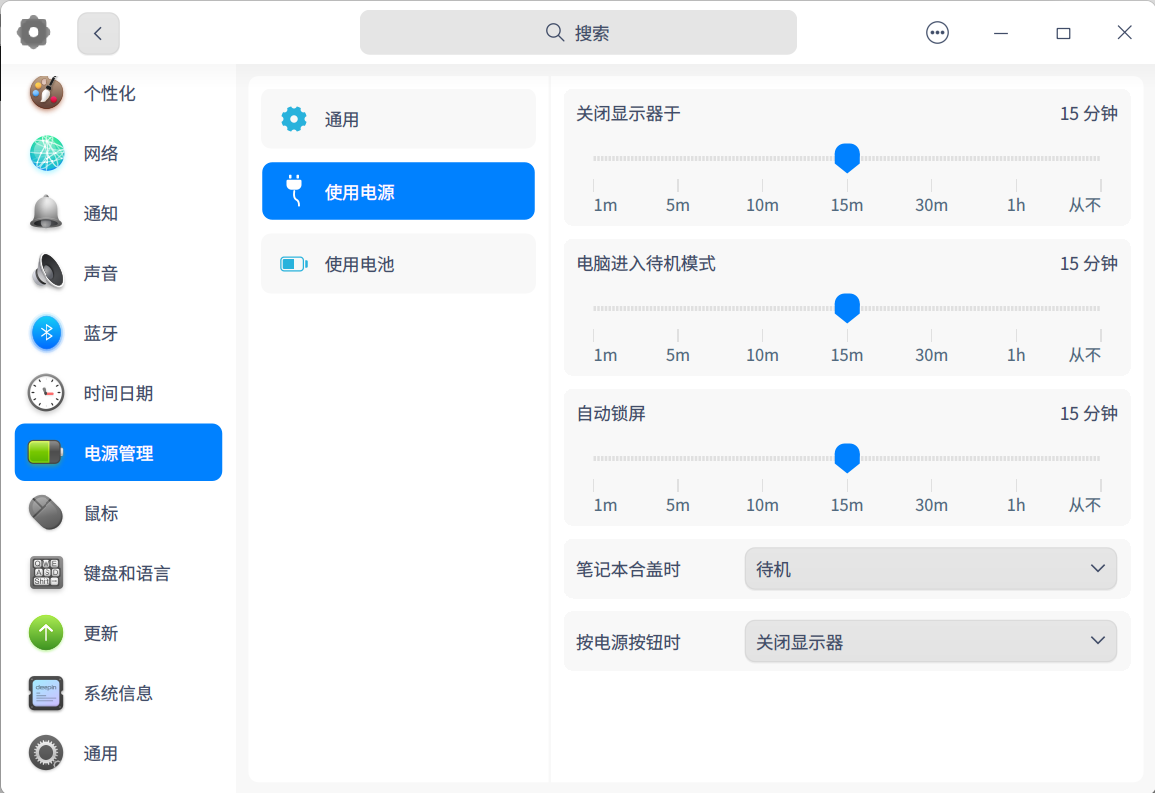Image resolution: width=1155 pixels, height=793 pixels.
Task: Open the System Info deepin icon
Action: click(46, 692)
